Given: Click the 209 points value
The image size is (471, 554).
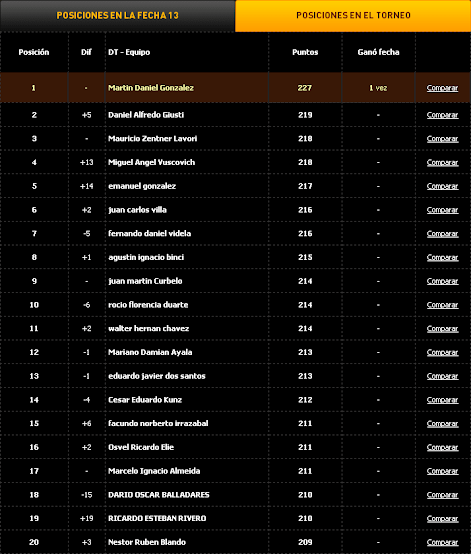Looking at the screenshot, I should click(305, 542).
